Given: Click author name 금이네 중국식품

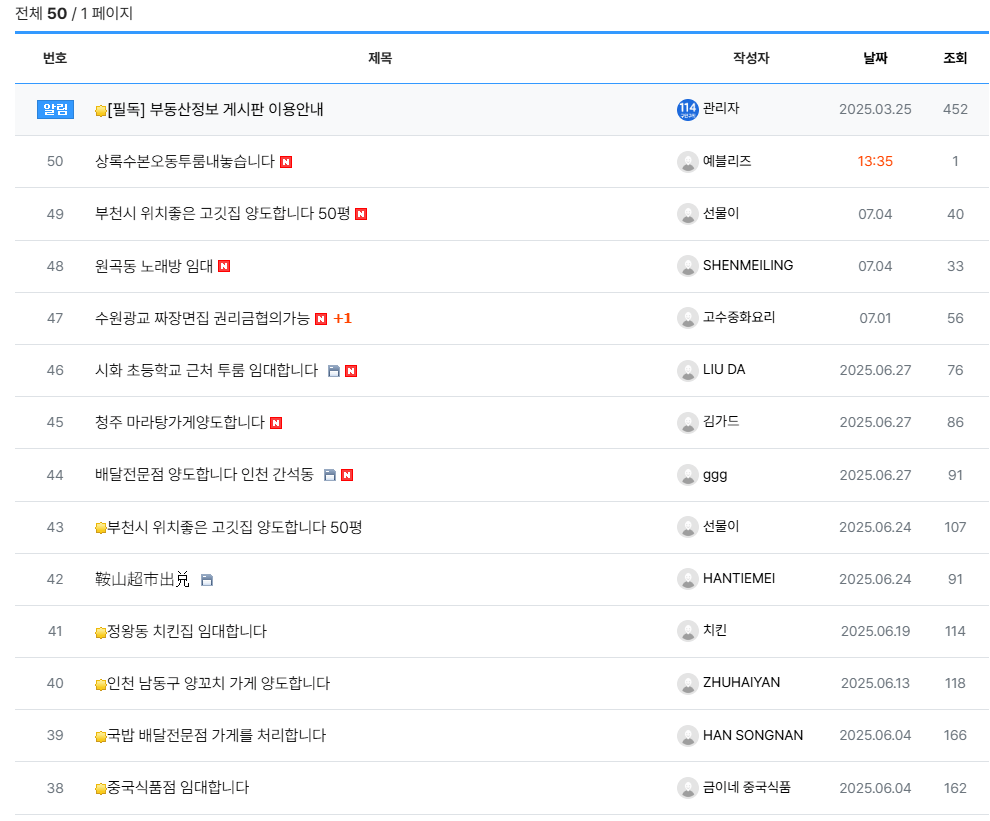Looking at the screenshot, I should [746, 787].
